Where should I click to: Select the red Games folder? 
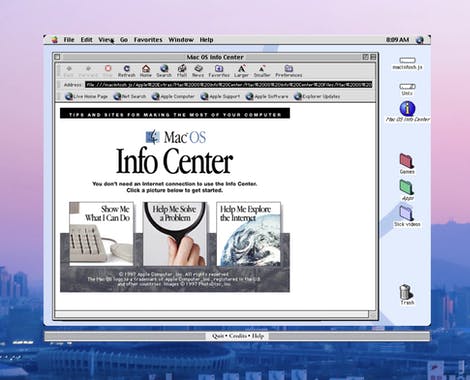tap(407, 164)
